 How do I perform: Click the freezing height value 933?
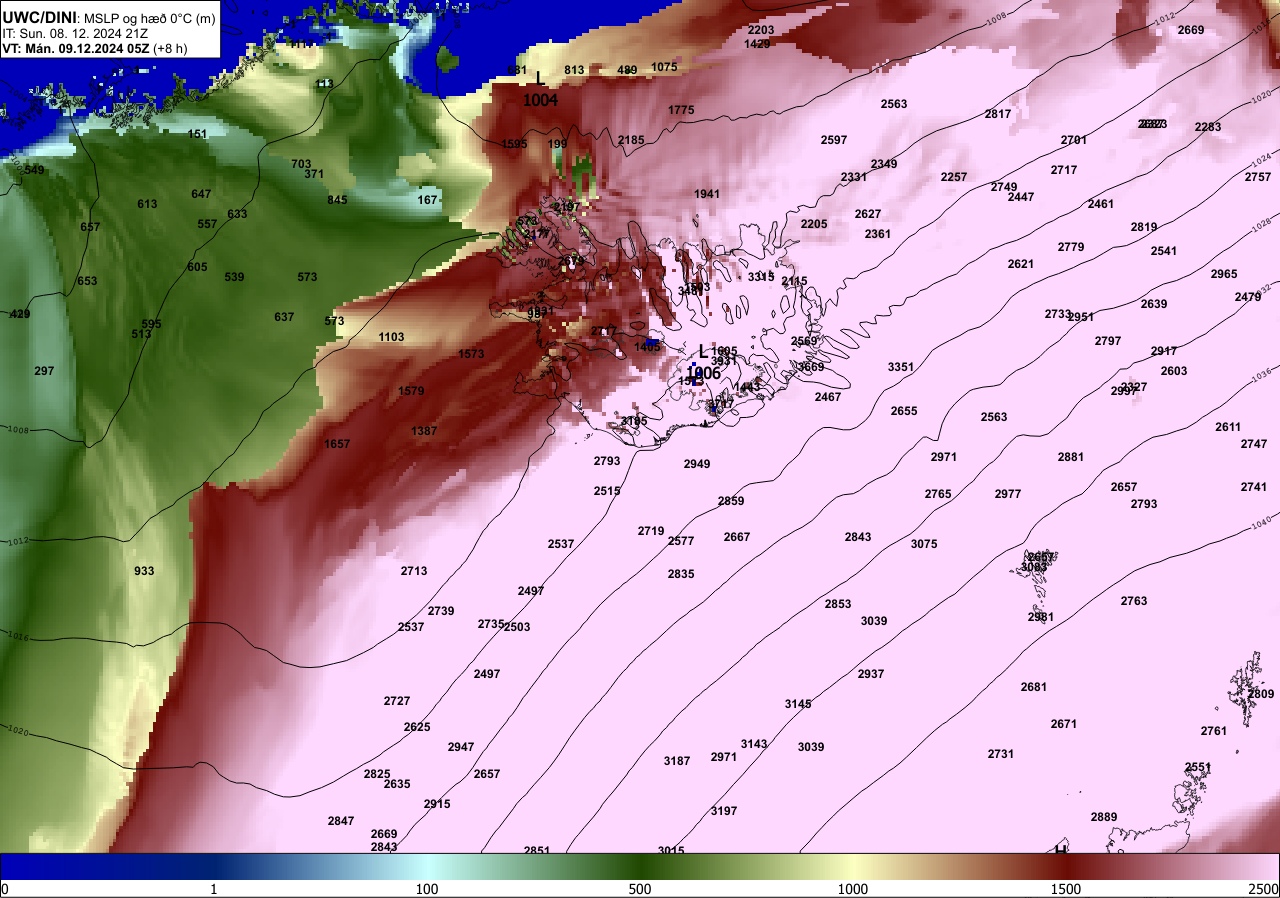coord(144,571)
